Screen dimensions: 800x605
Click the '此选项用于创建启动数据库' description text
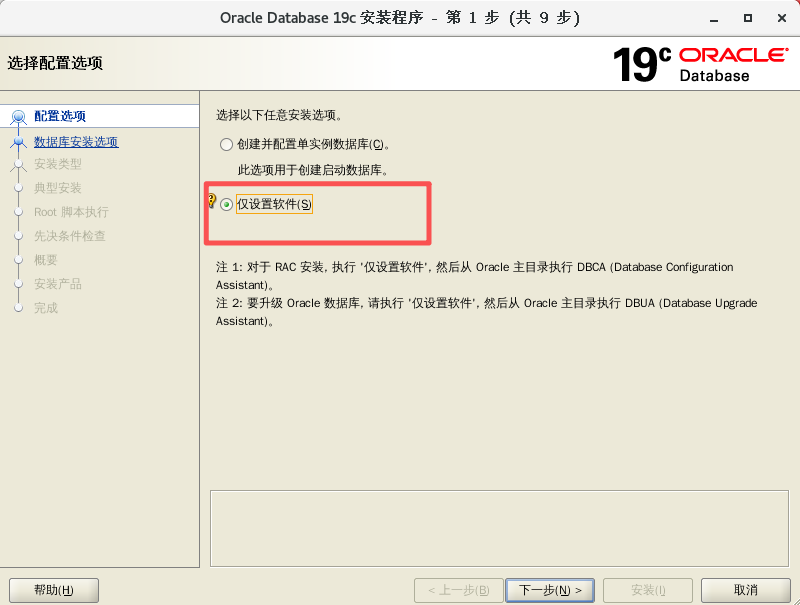point(313,170)
